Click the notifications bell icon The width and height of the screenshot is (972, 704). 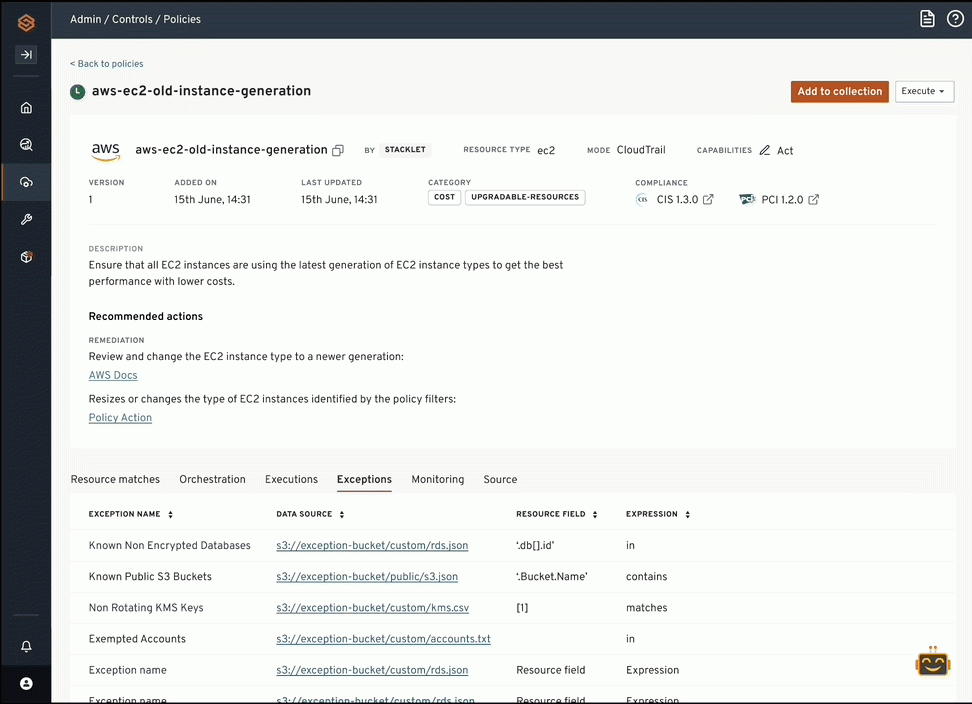coord(26,647)
